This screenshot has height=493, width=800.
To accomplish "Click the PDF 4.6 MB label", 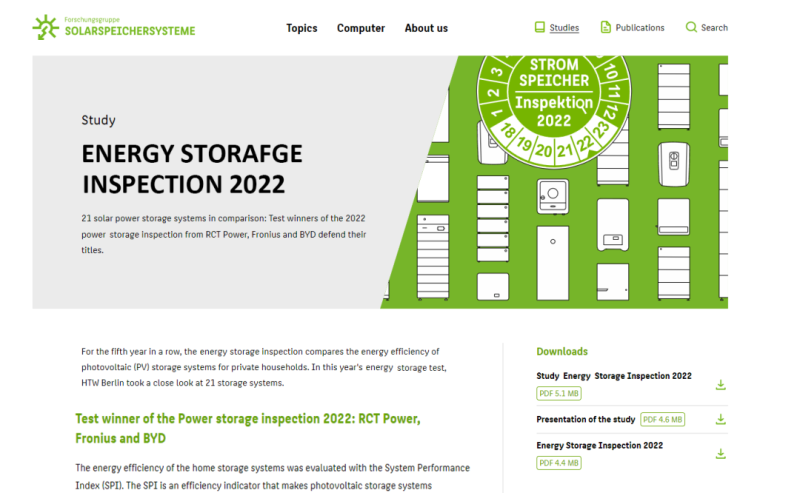I will click(662, 420).
